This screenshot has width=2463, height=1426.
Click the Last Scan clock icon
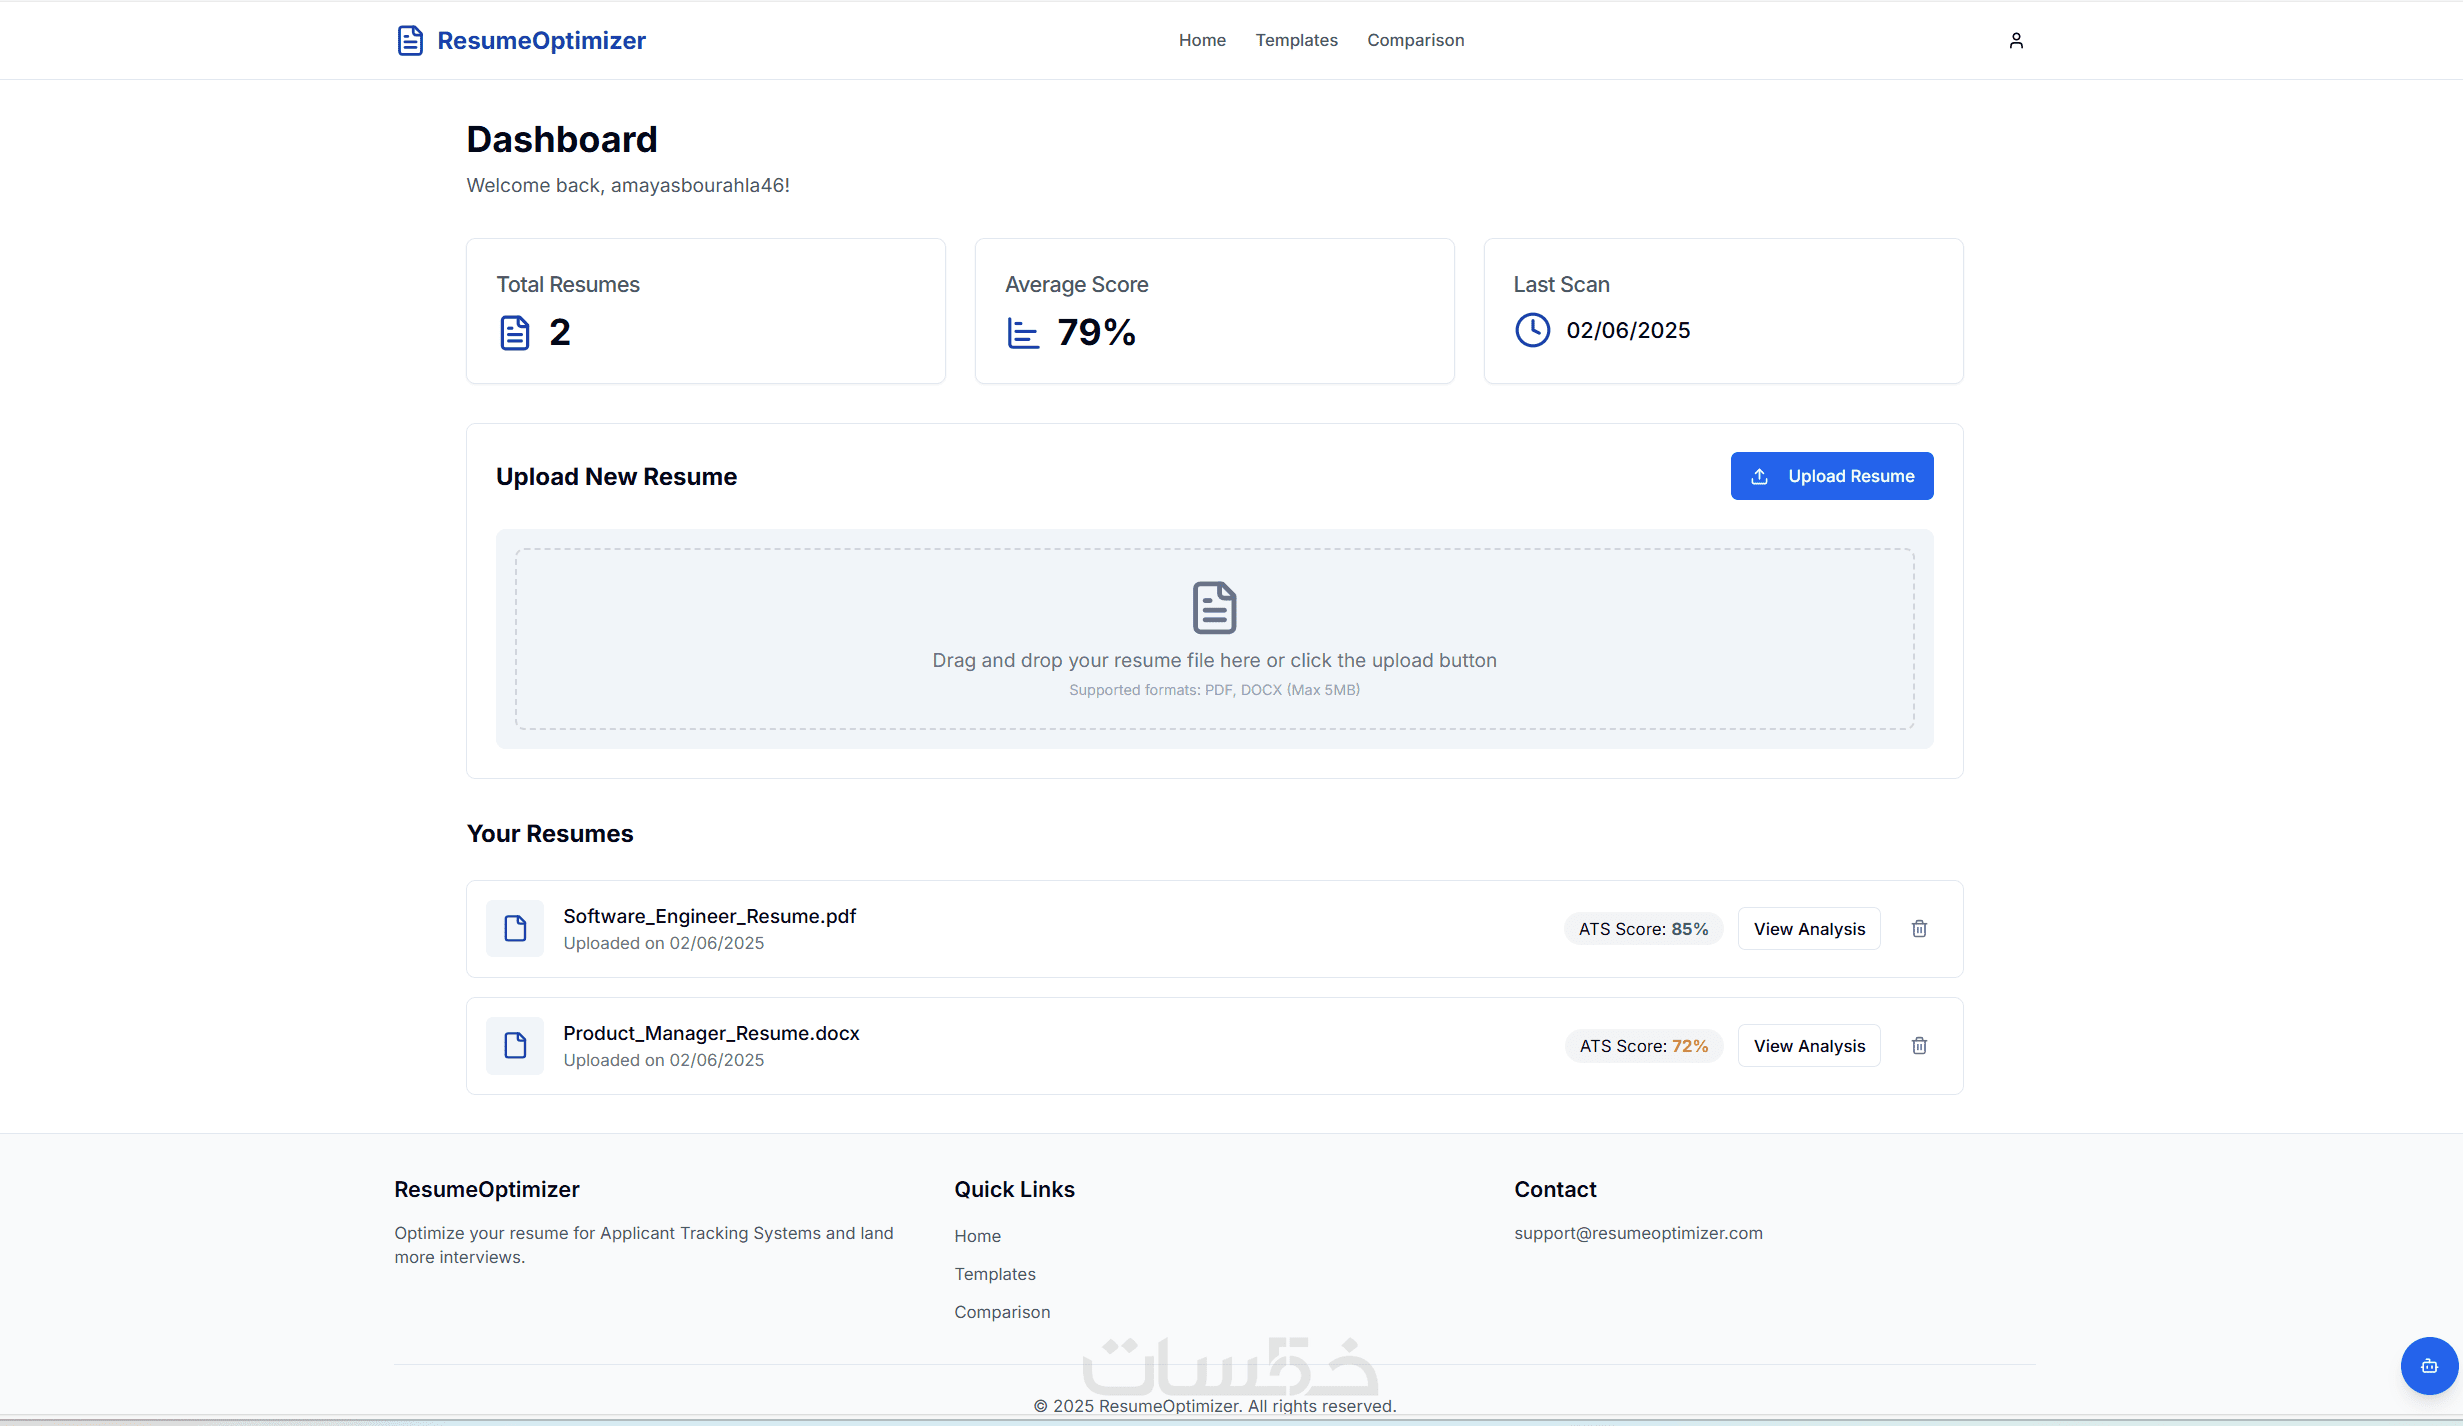tap(1532, 330)
